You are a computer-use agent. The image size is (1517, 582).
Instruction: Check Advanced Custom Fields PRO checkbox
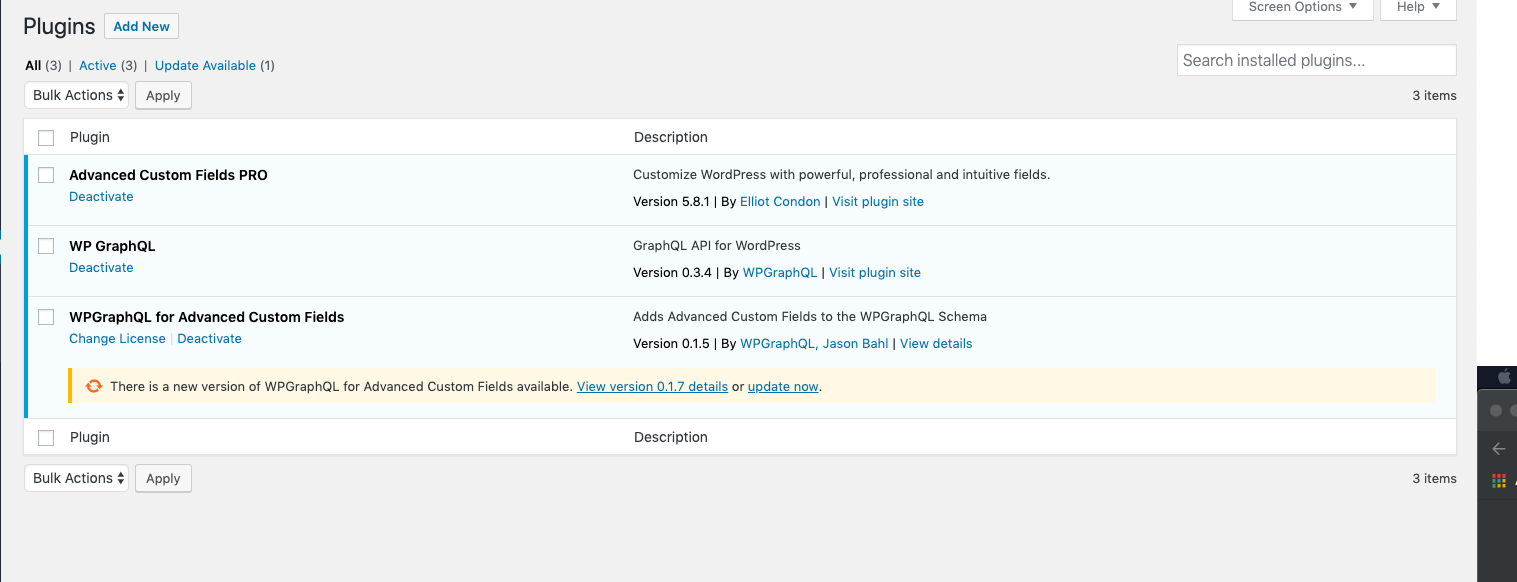[x=46, y=175]
